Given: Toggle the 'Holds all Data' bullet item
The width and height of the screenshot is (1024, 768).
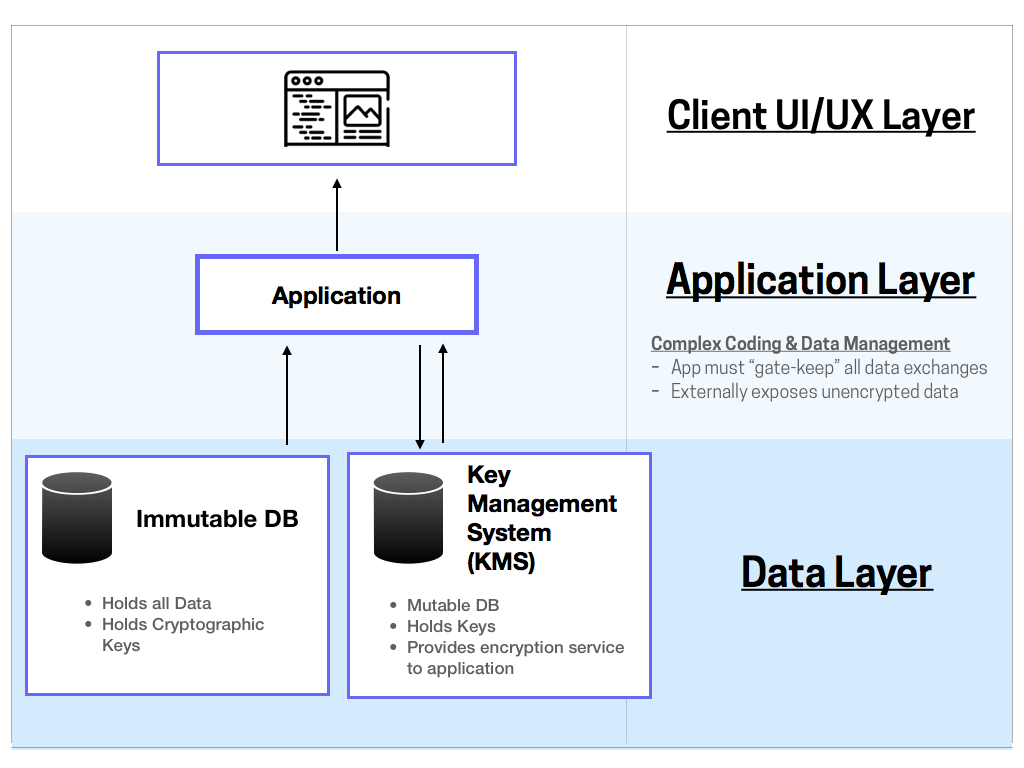Looking at the screenshot, I should tap(155, 603).
